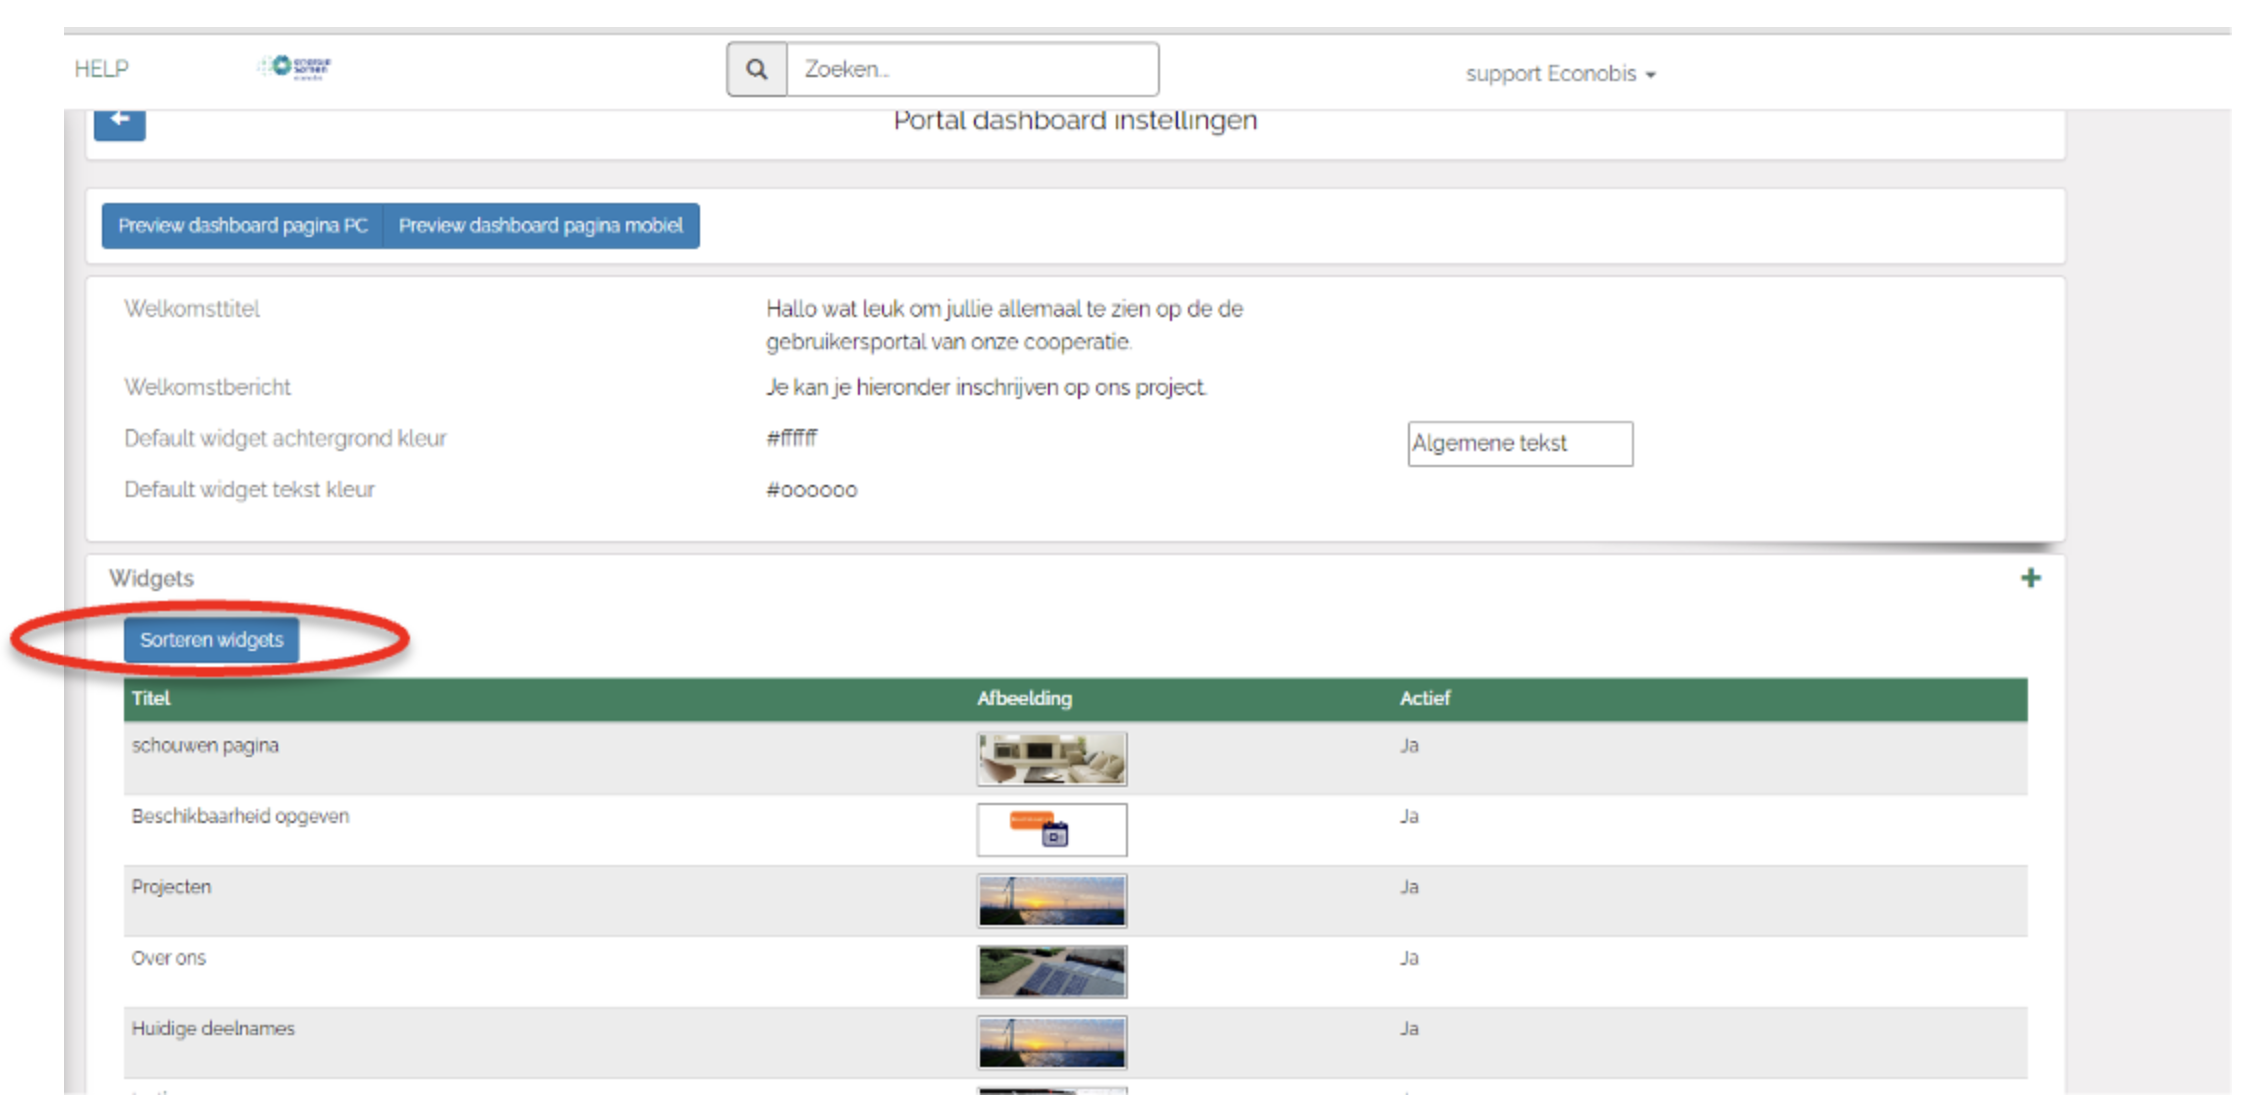
Task: Click the magnifying glass search icon
Action: click(x=757, y=69)
